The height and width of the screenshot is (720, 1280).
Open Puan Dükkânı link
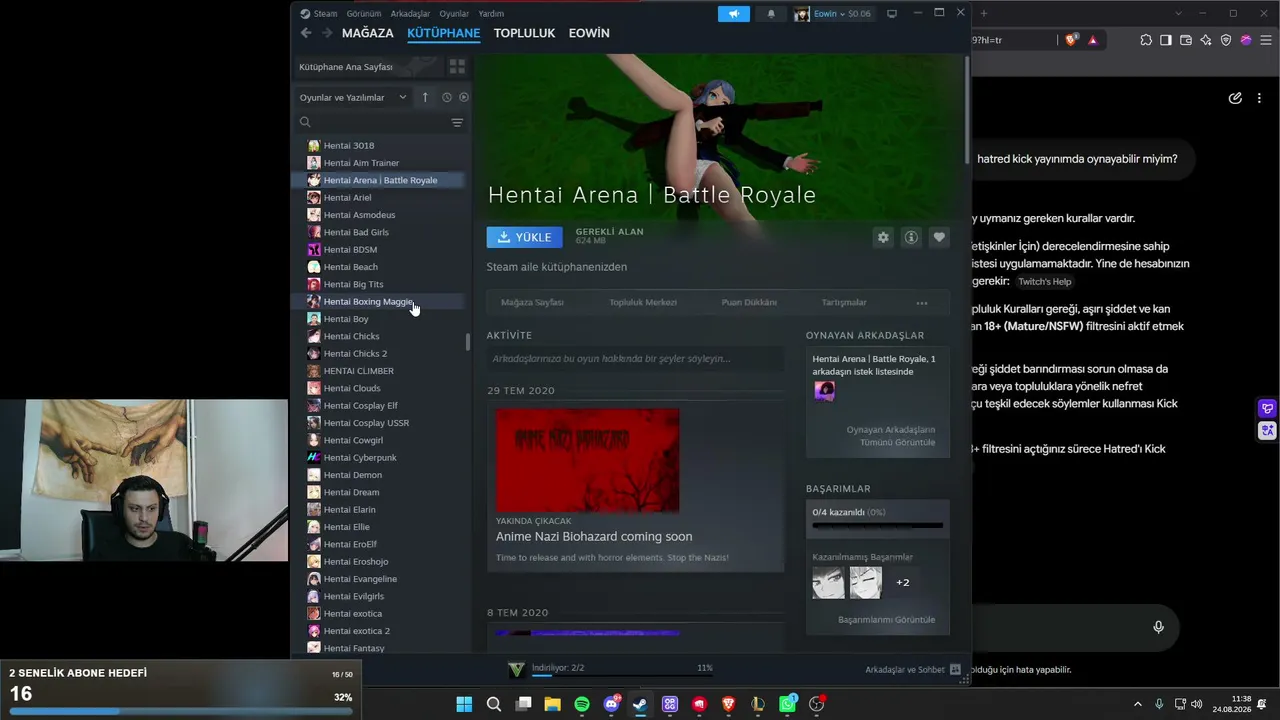pyautogui.click(x=749, y=302)
